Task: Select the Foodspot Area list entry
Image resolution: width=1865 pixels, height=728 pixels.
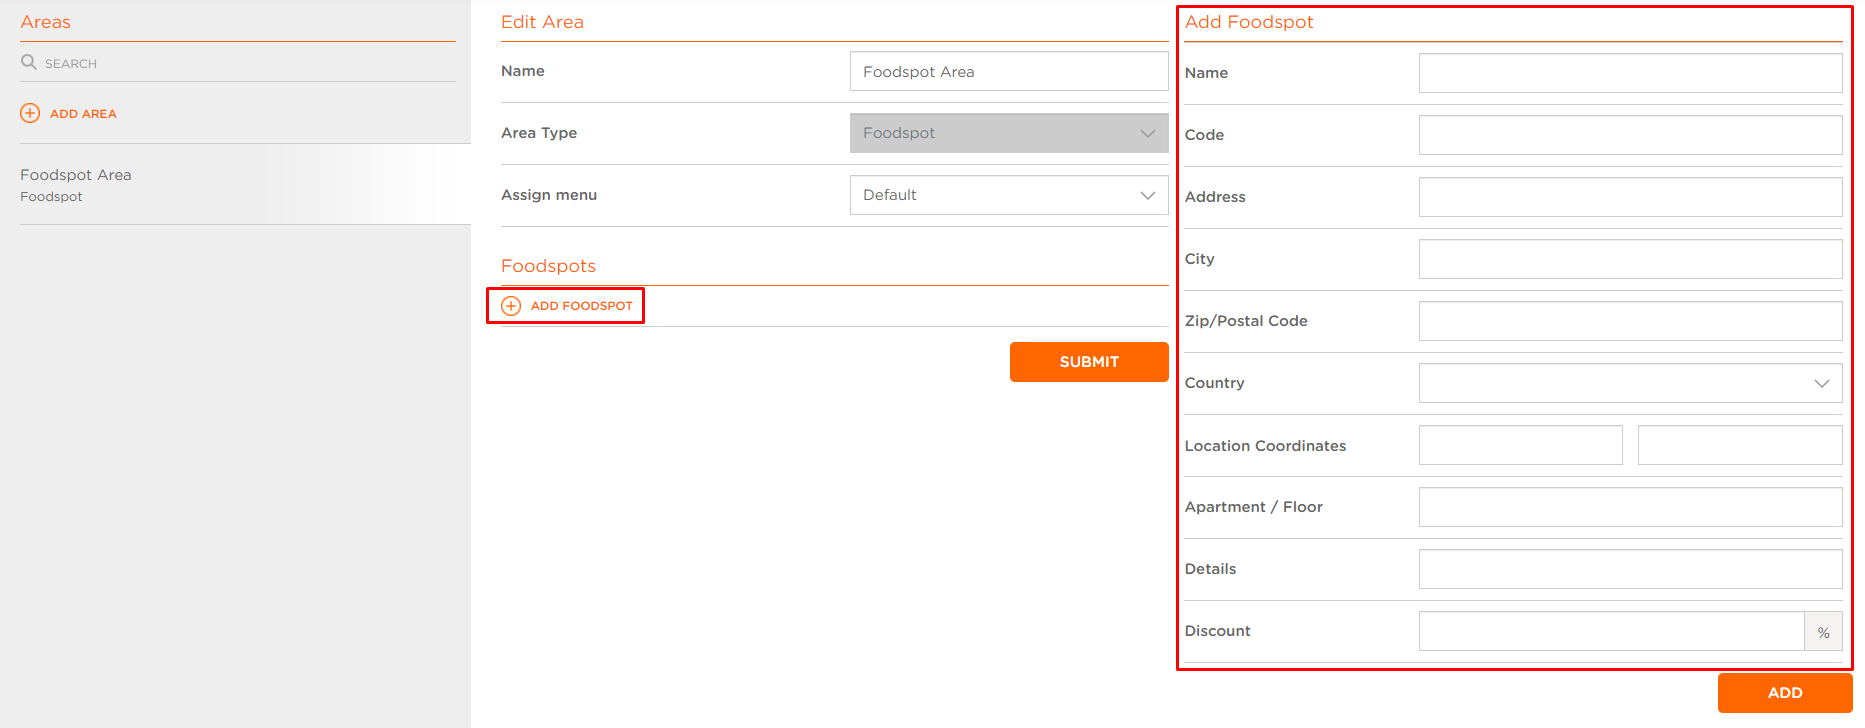Action: (245, 185)
